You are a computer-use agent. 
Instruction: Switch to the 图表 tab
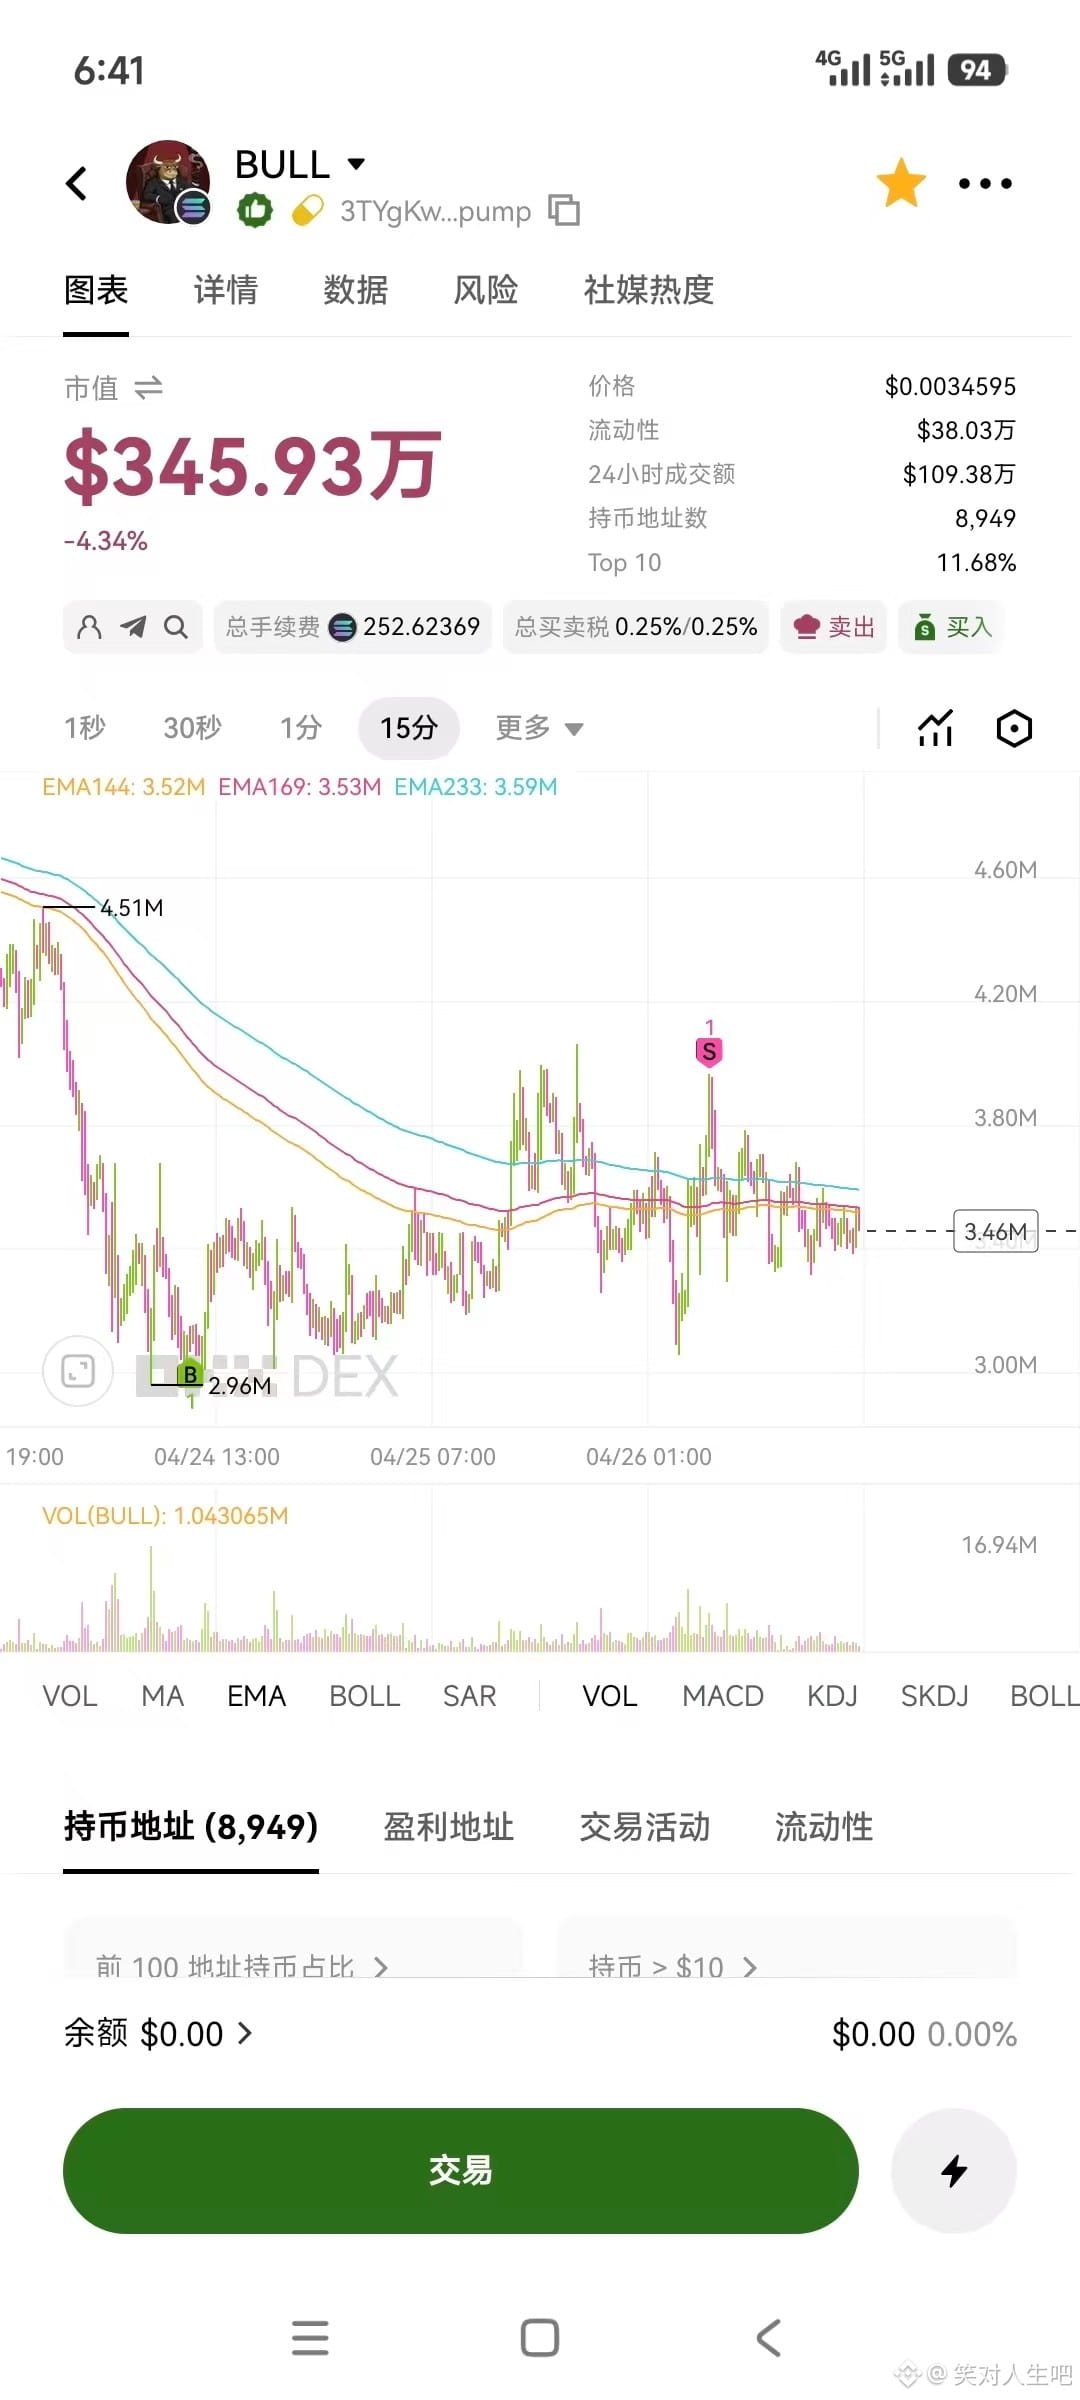[x=96, y=290]
